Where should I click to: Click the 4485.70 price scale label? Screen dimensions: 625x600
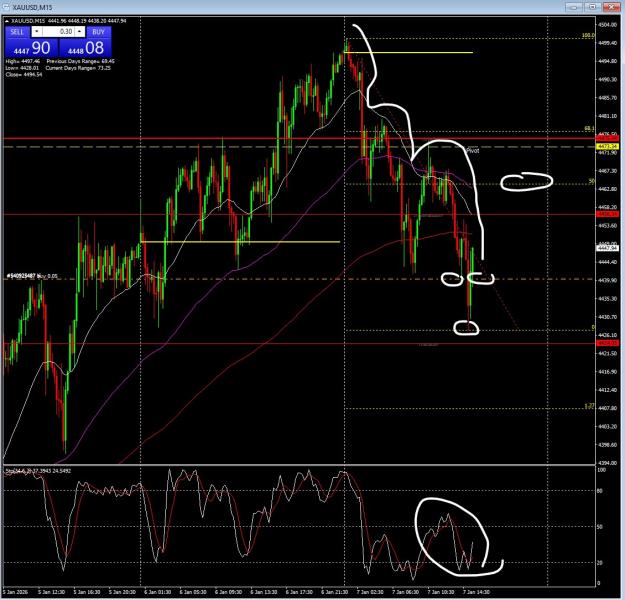point(607,98)
